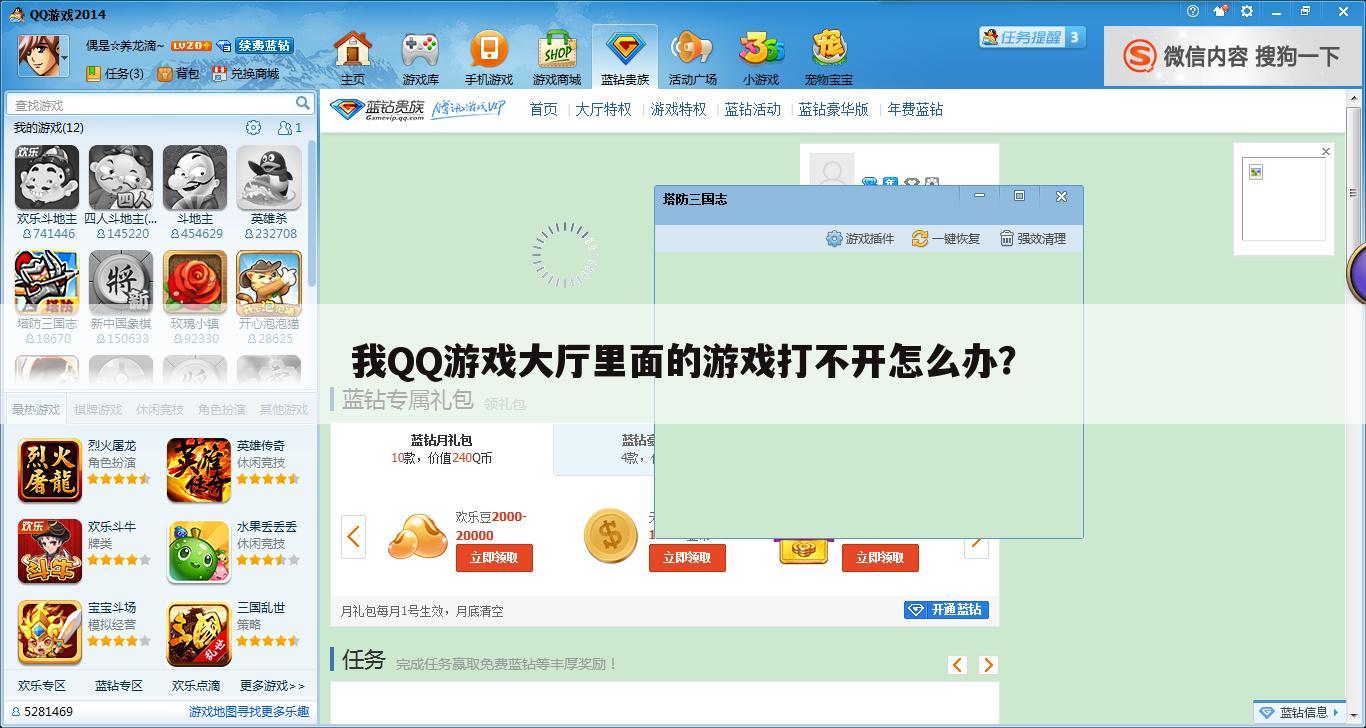Open 大厅特权 nav item
The height and width of the screenshot is (728, 1366).
click(x=603, y=109)
